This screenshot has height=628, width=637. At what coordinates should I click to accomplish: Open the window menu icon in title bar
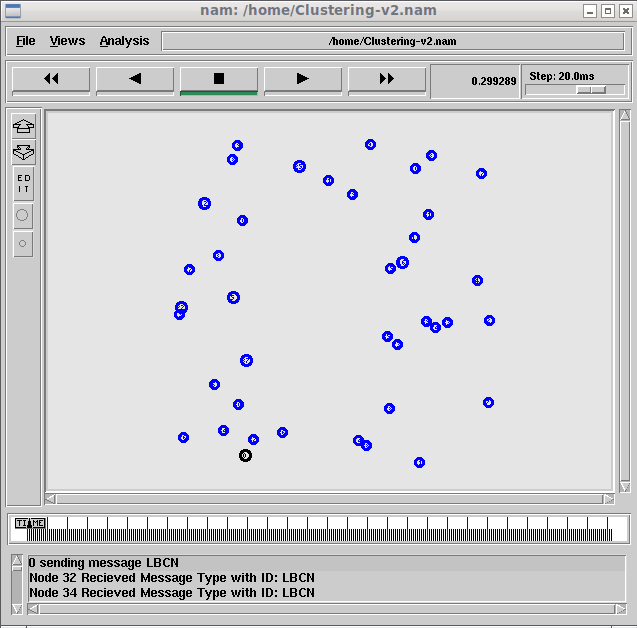pos(13,11)
